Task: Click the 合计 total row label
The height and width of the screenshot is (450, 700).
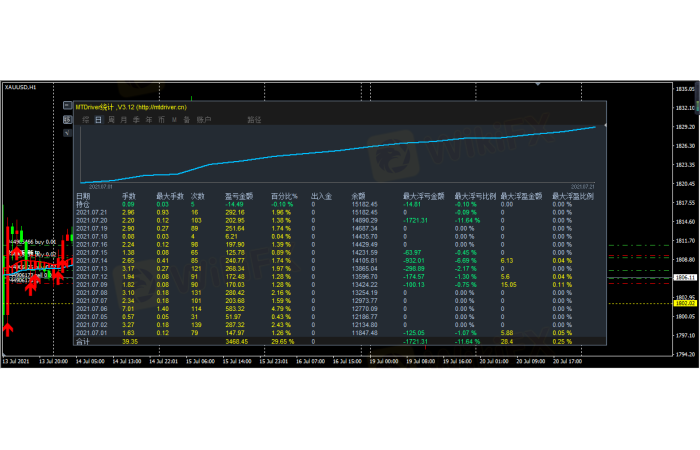Action: [83, 342]
